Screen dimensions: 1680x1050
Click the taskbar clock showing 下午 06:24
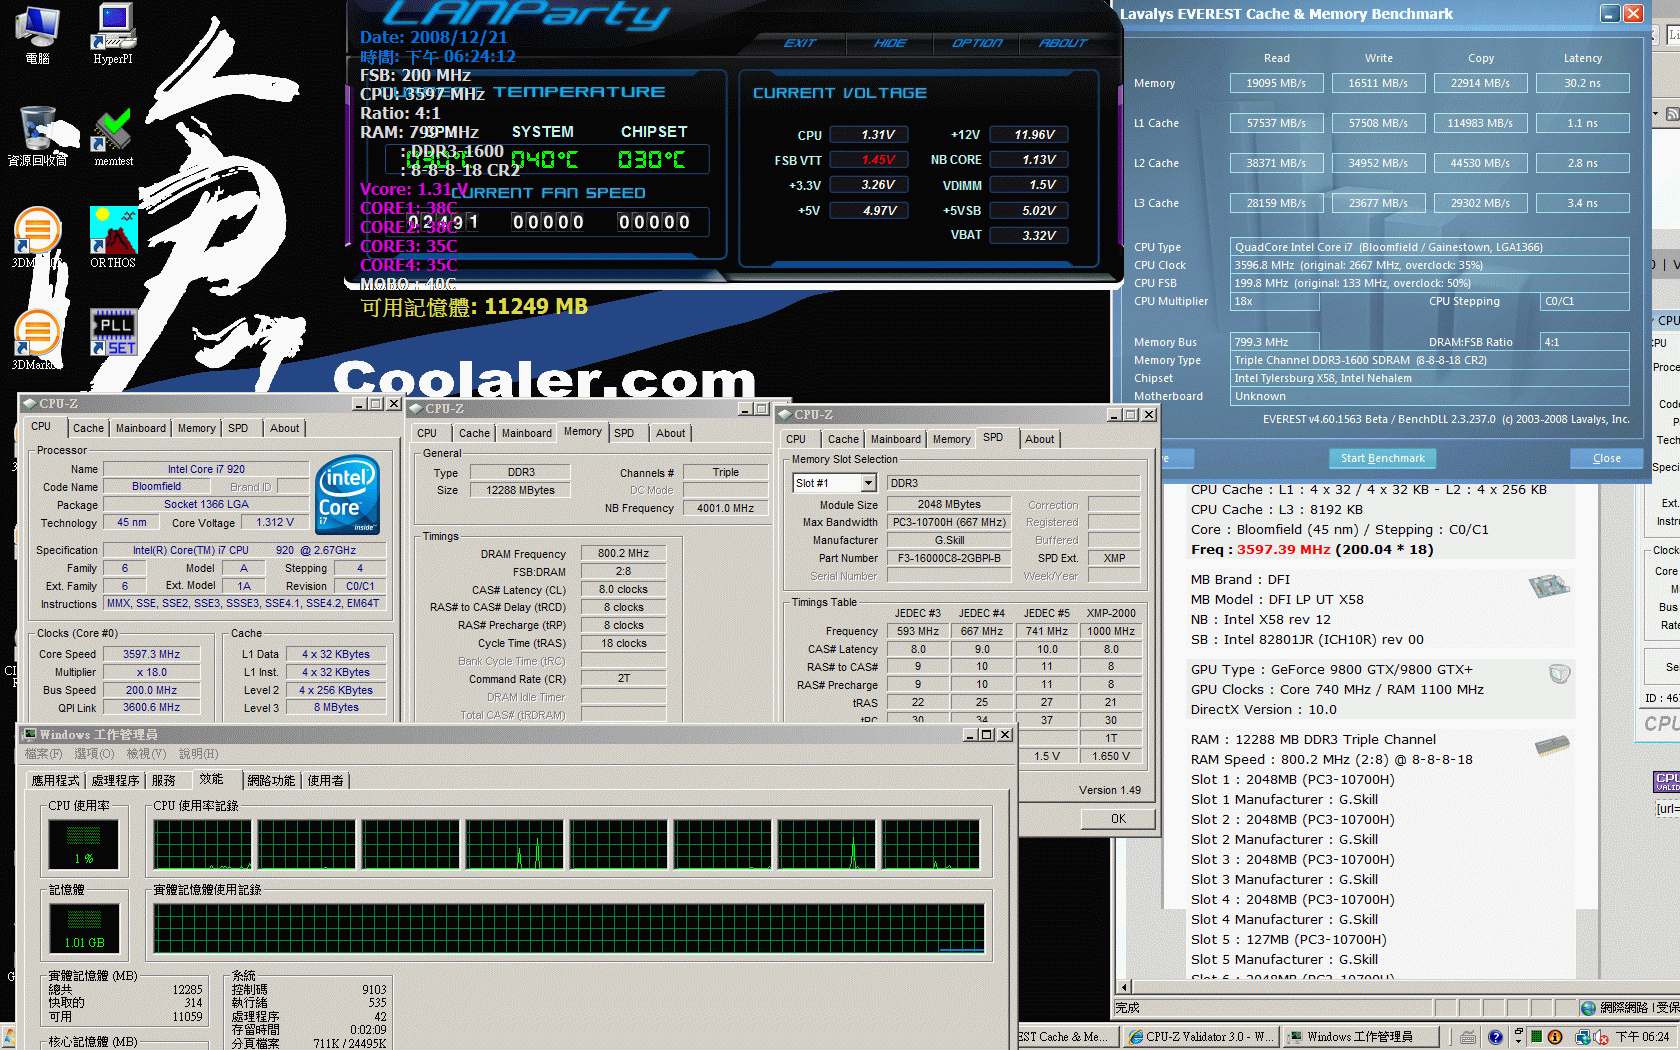coord(1642,1037)
